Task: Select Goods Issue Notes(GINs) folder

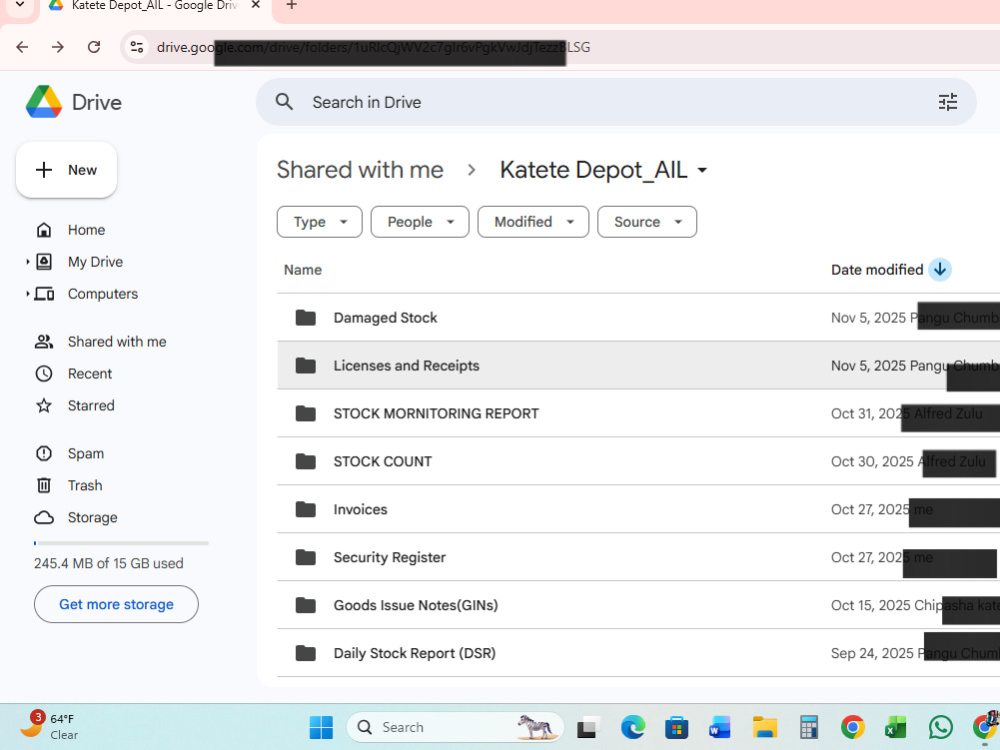Action: 638,605
